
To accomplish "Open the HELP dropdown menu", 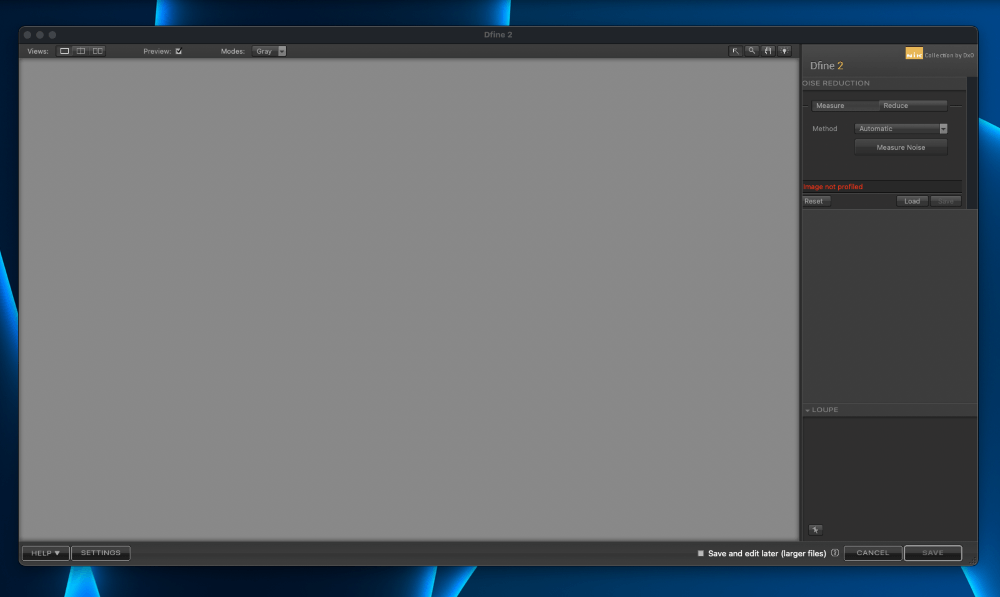I will coord(45,553).
